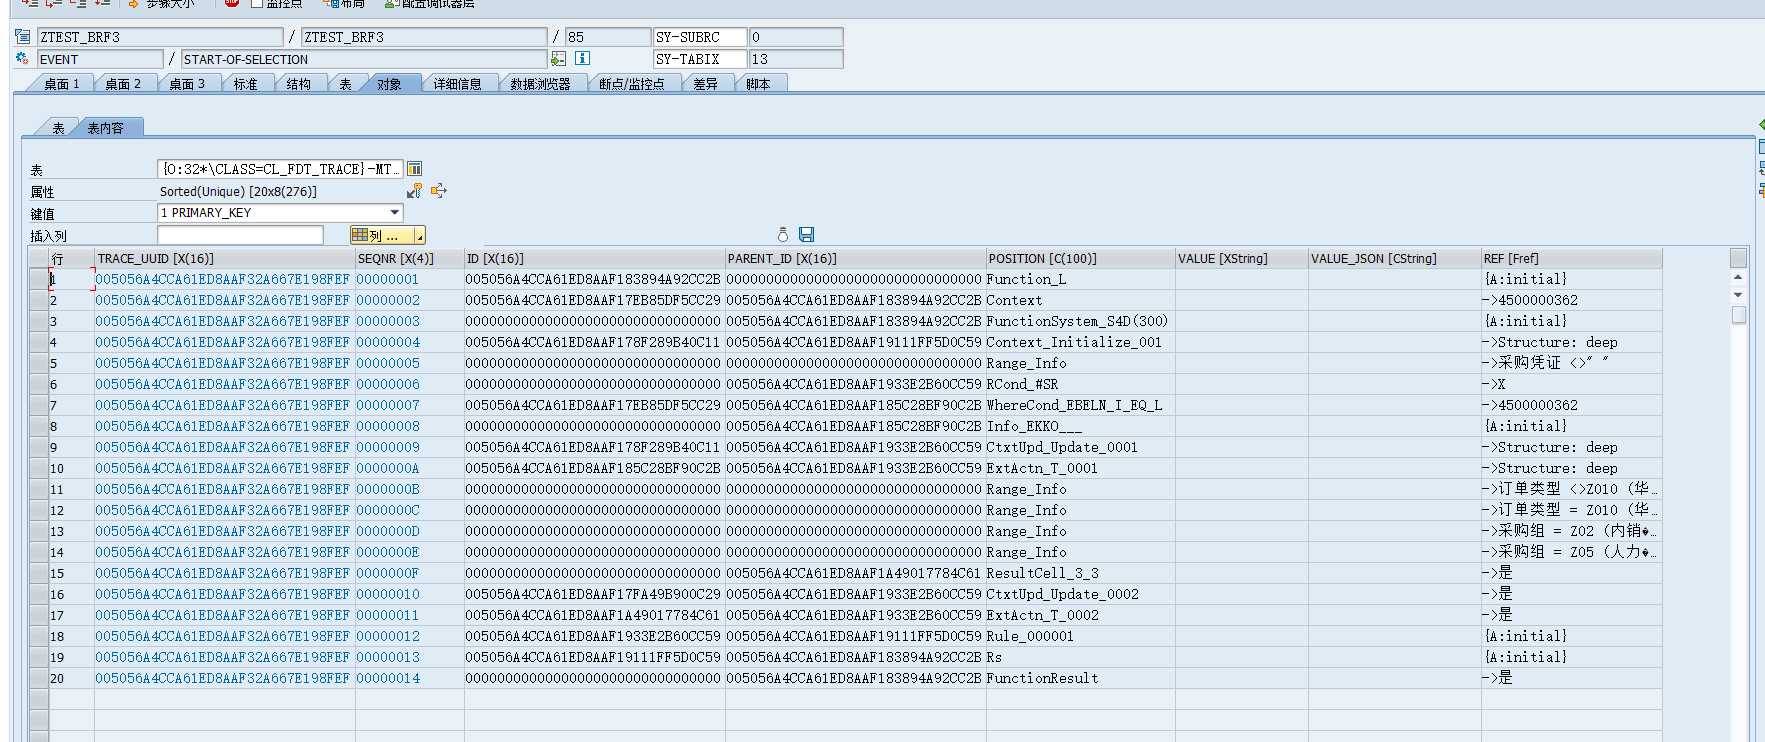This screenshot has height=742, width=1765.
Task: Click the key attribute icon beside Sorted(Unique)
Action: (414, 190)
